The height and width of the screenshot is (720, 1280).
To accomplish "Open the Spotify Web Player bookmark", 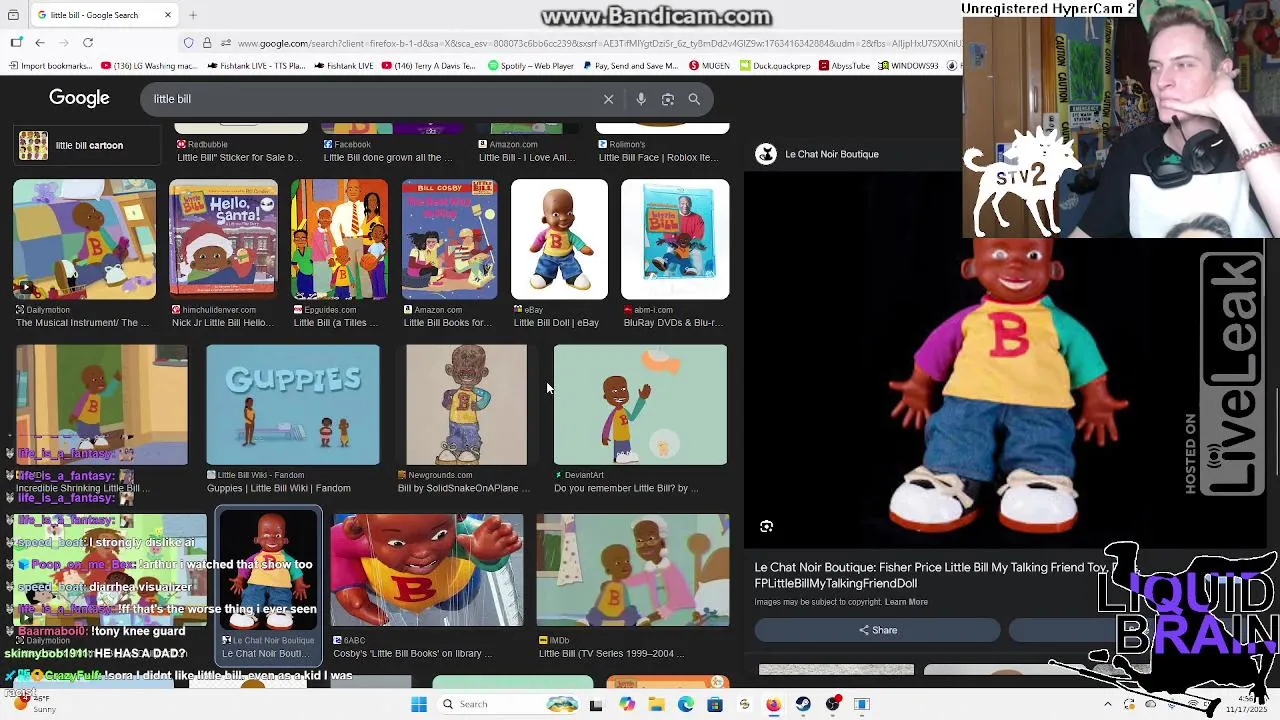I will pos(531,66).
